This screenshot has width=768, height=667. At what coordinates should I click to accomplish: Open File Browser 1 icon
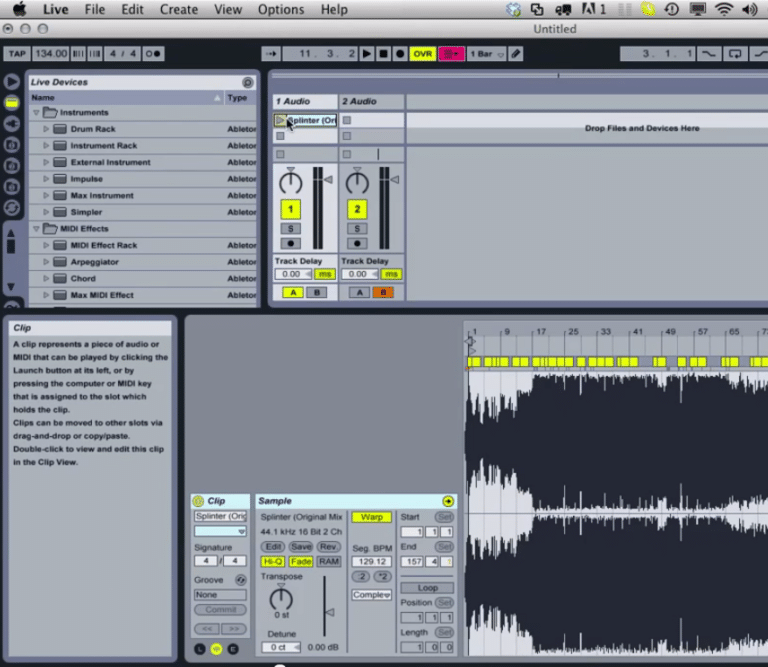pyautogui.click(x=12, y=145)
